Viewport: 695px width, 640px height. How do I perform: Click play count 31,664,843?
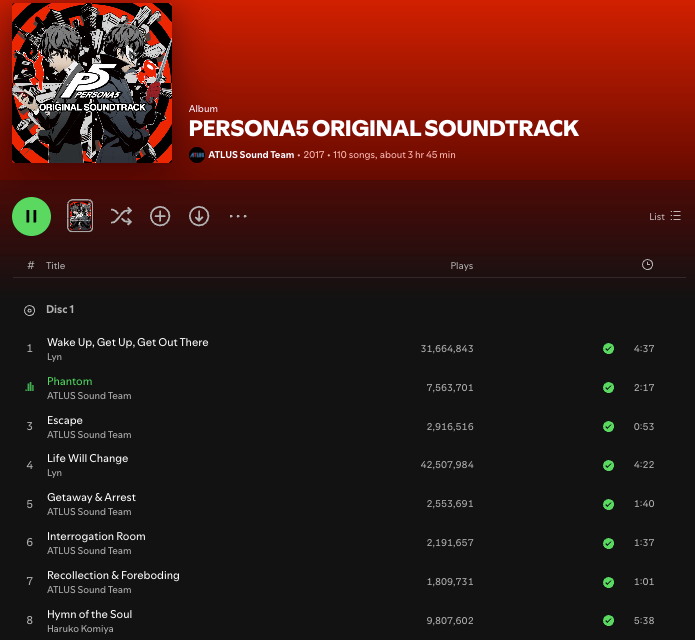pyautogui.click(x=447, y=349)
